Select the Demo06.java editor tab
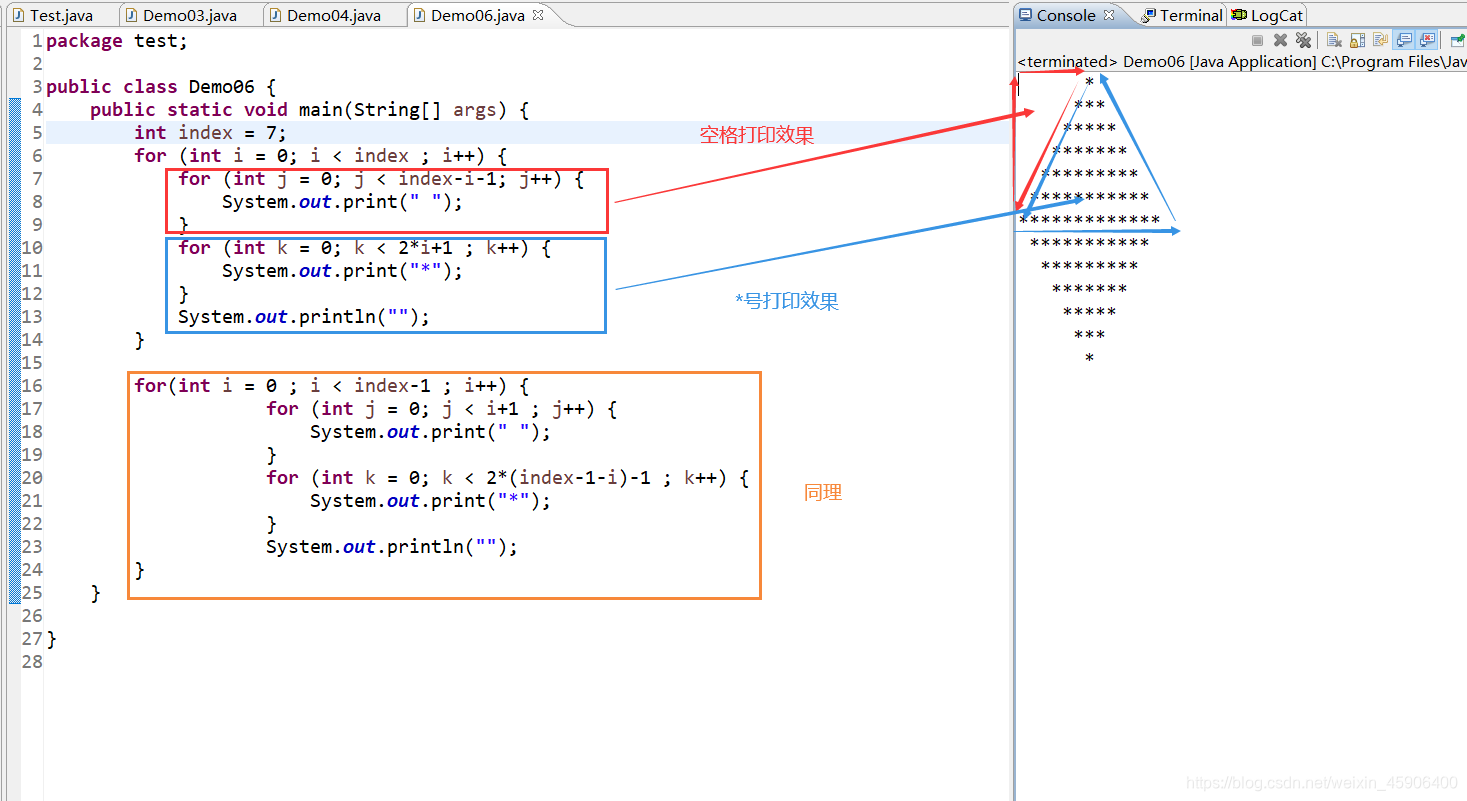The image size is (1467, 801). (478, 15)
